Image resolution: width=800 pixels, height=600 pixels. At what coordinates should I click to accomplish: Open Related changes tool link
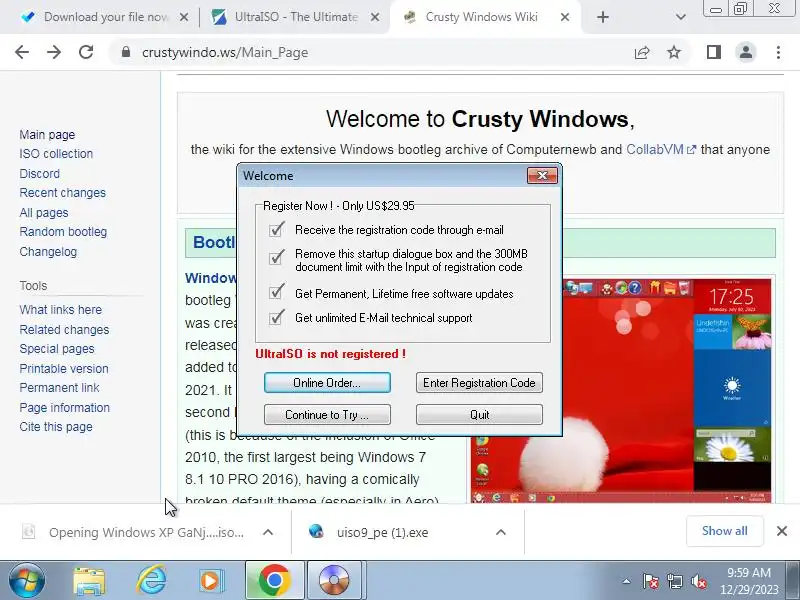[x=64, y=330]
